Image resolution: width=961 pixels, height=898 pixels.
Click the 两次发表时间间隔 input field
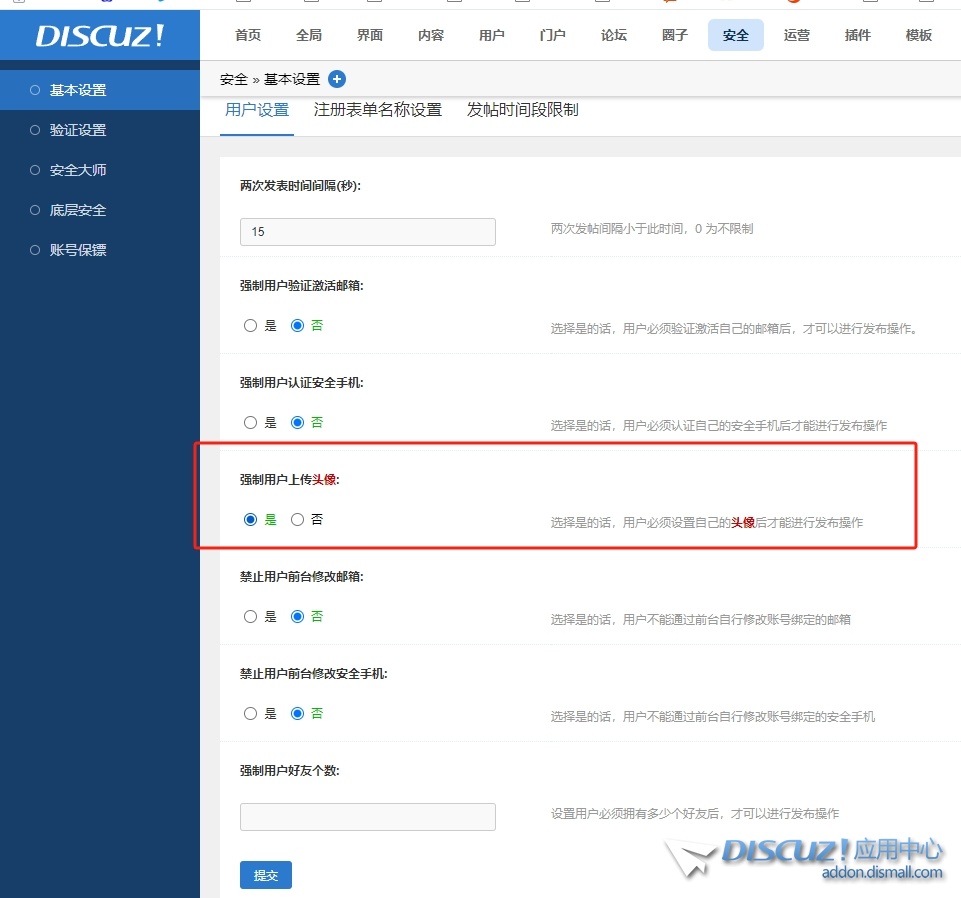(x=368, y=232)
